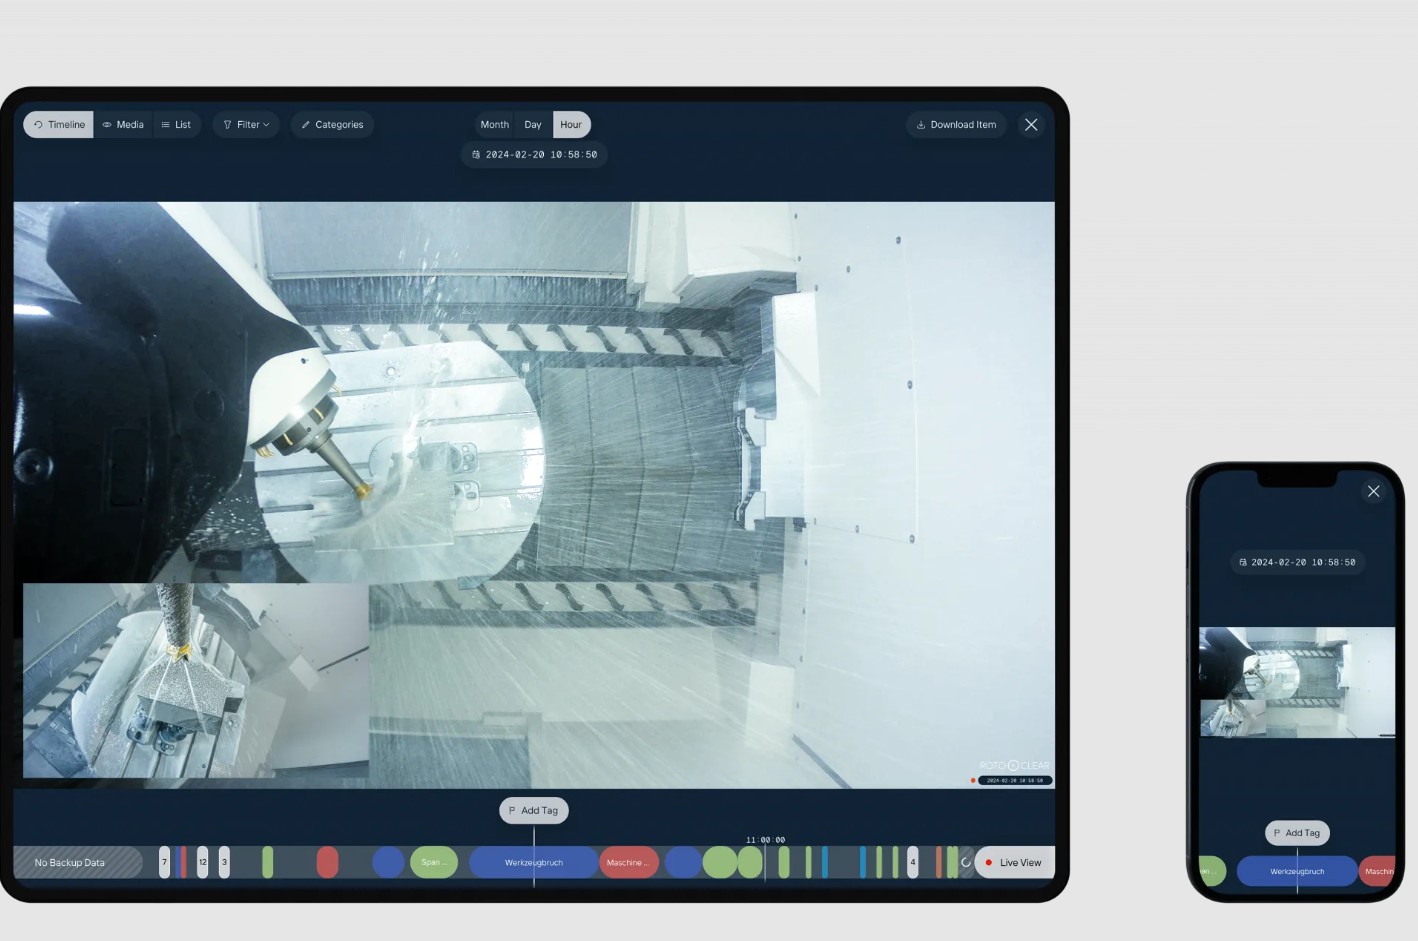Click Add Tag flag on tablet timeline
Viewport: 1418px width, 941px height.
coord(534,810)
